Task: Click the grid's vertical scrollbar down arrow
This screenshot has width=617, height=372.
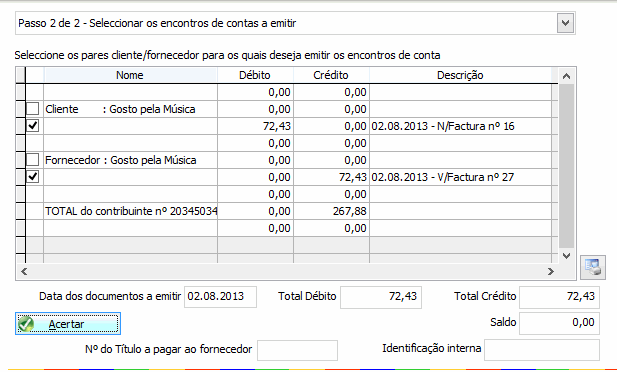Action: (566, 256)
